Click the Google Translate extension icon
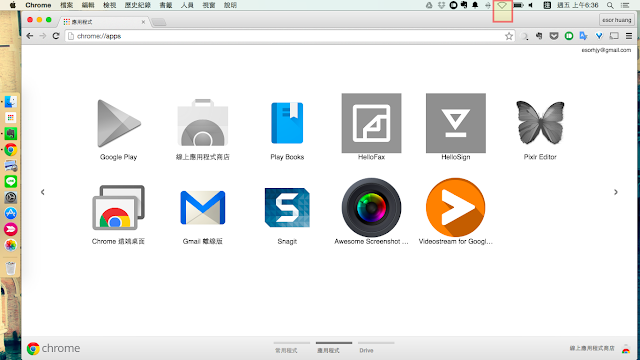Viewport: 640px width, 360px height. pyautogui.click(x=583, y=36)
